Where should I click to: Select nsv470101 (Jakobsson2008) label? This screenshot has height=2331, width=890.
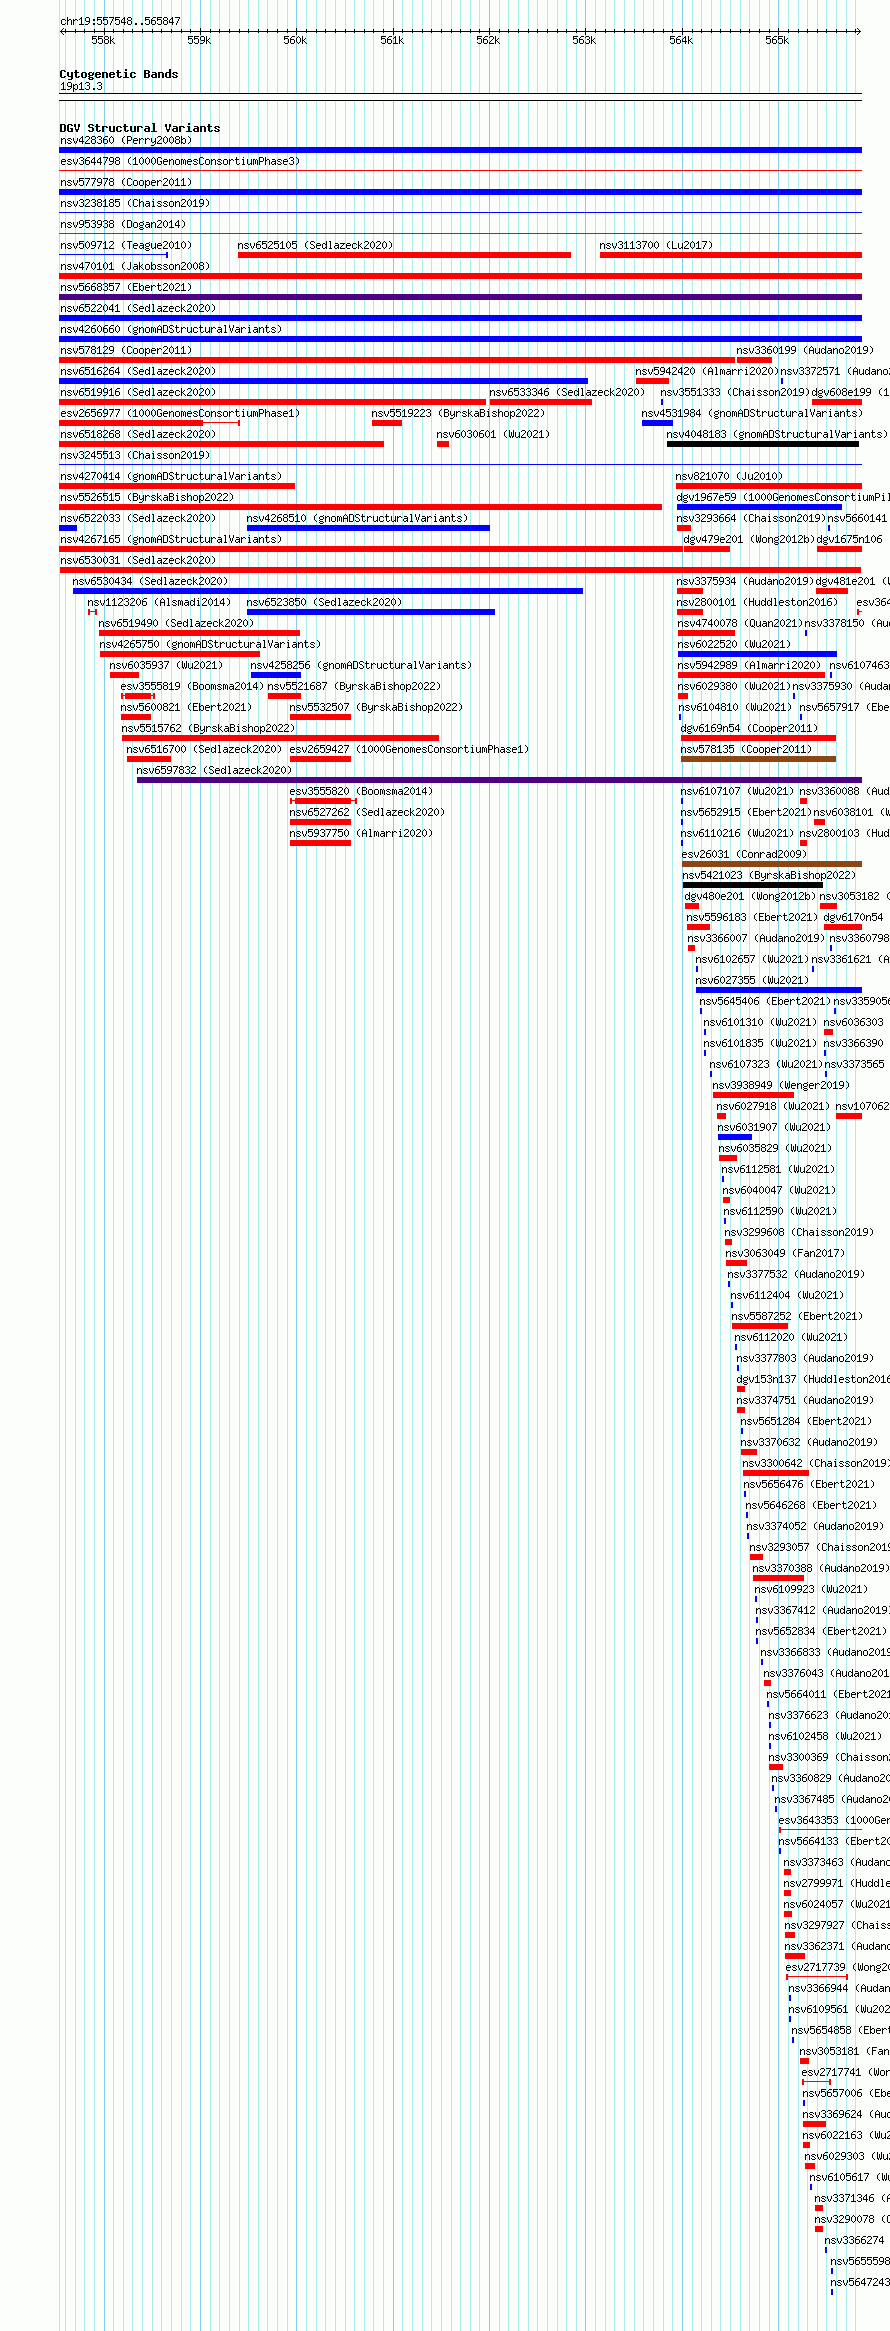pyautogui.click(x=135, y=267)
